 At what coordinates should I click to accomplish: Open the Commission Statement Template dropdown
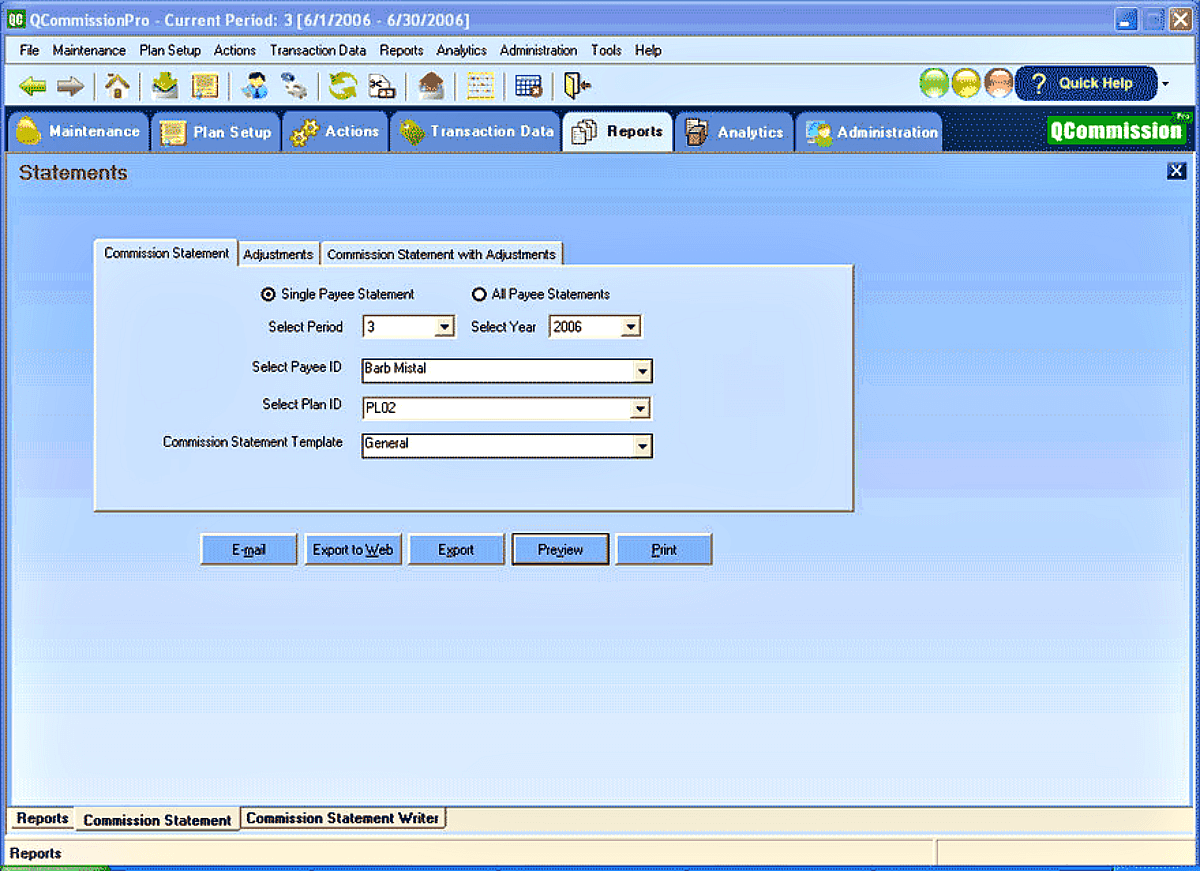click(642, 446)
